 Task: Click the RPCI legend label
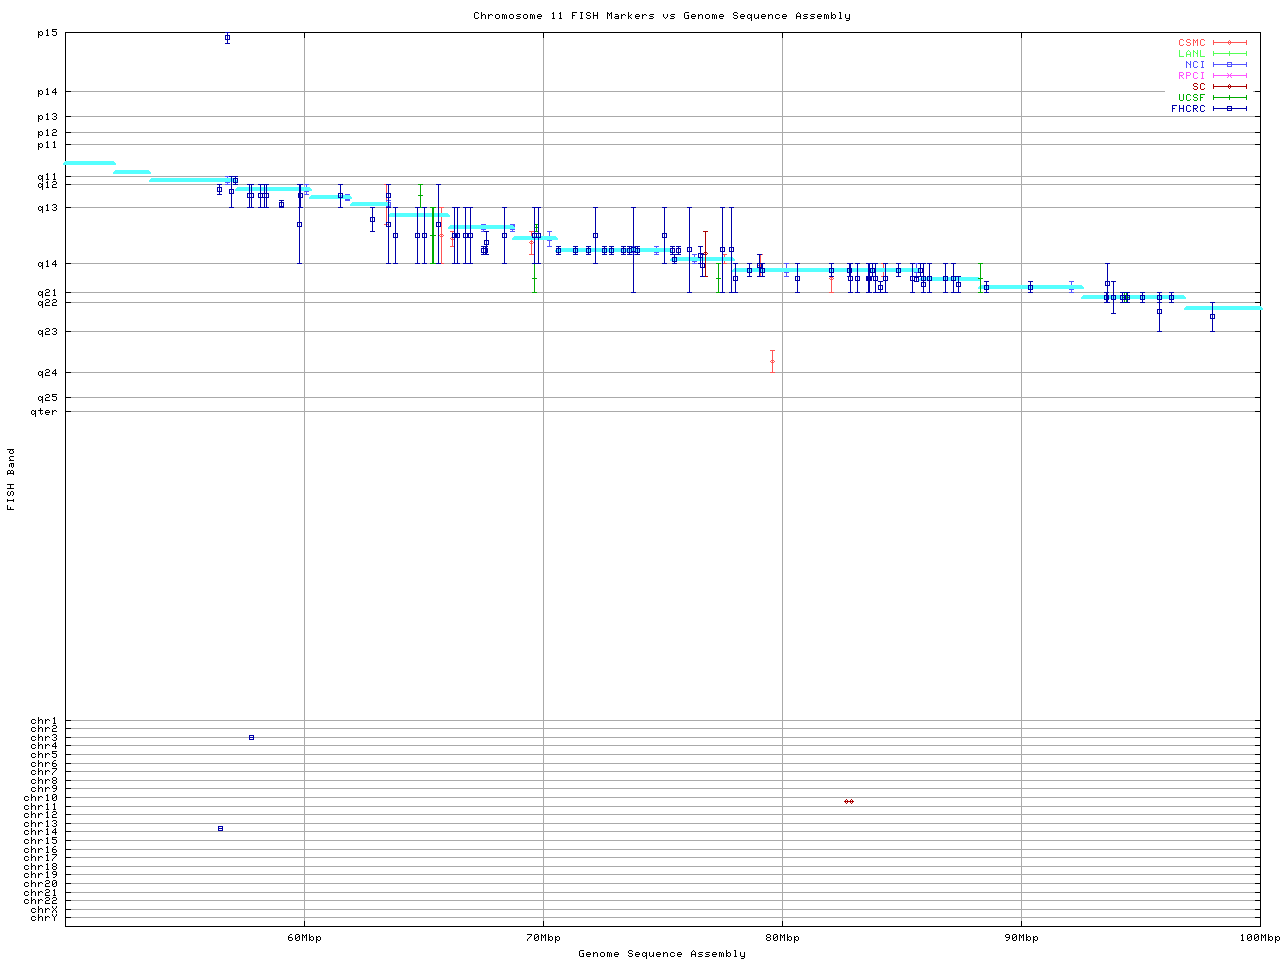1191,75
